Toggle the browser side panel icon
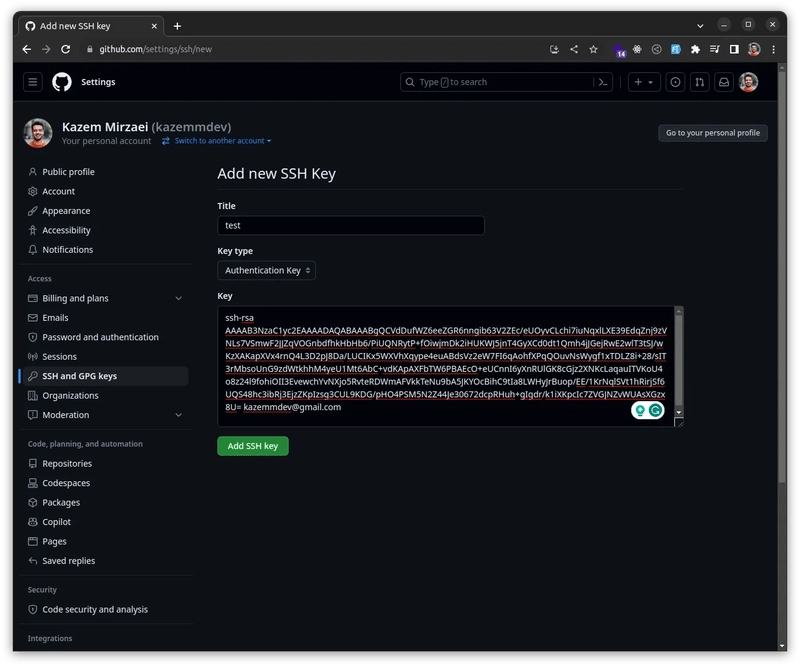The width and height of the screenshot is (800, 666). tap(734, 50)
